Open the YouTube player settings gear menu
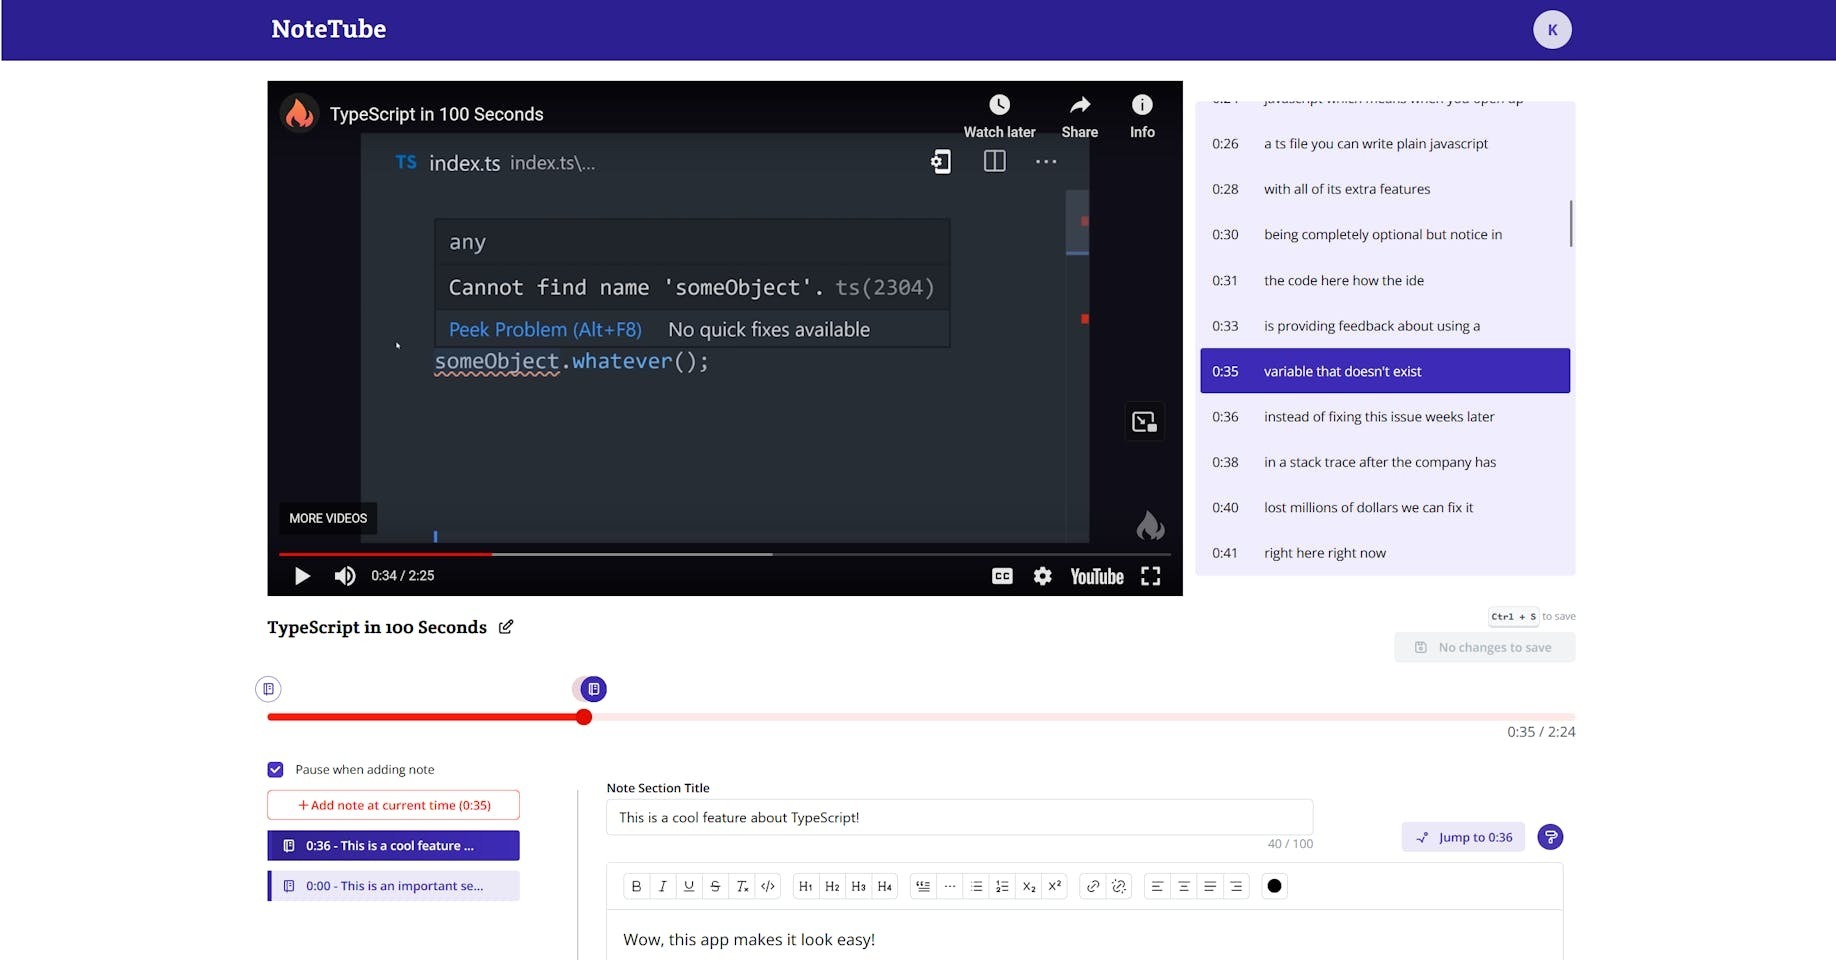The image size is (1836, 960). 1042,576
